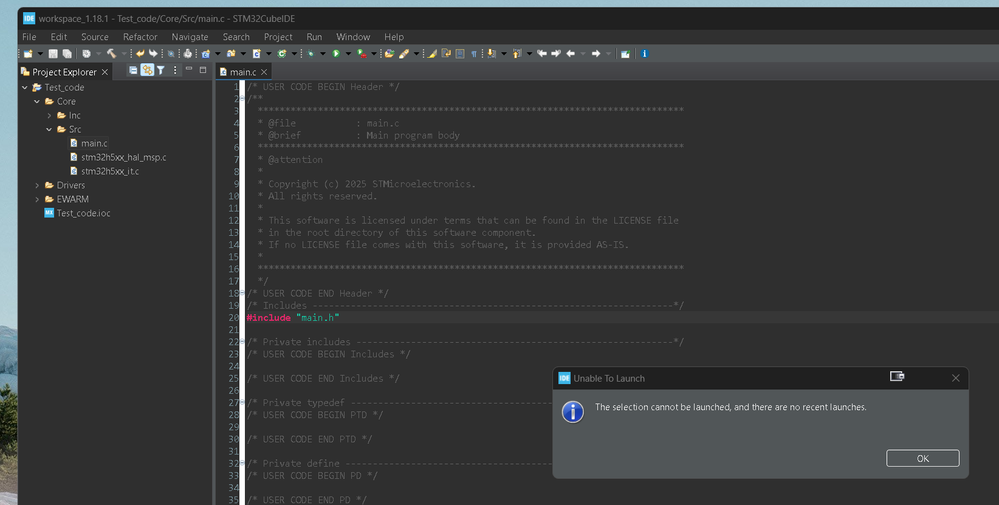Click the Back navigation arrow

[571, 53]
